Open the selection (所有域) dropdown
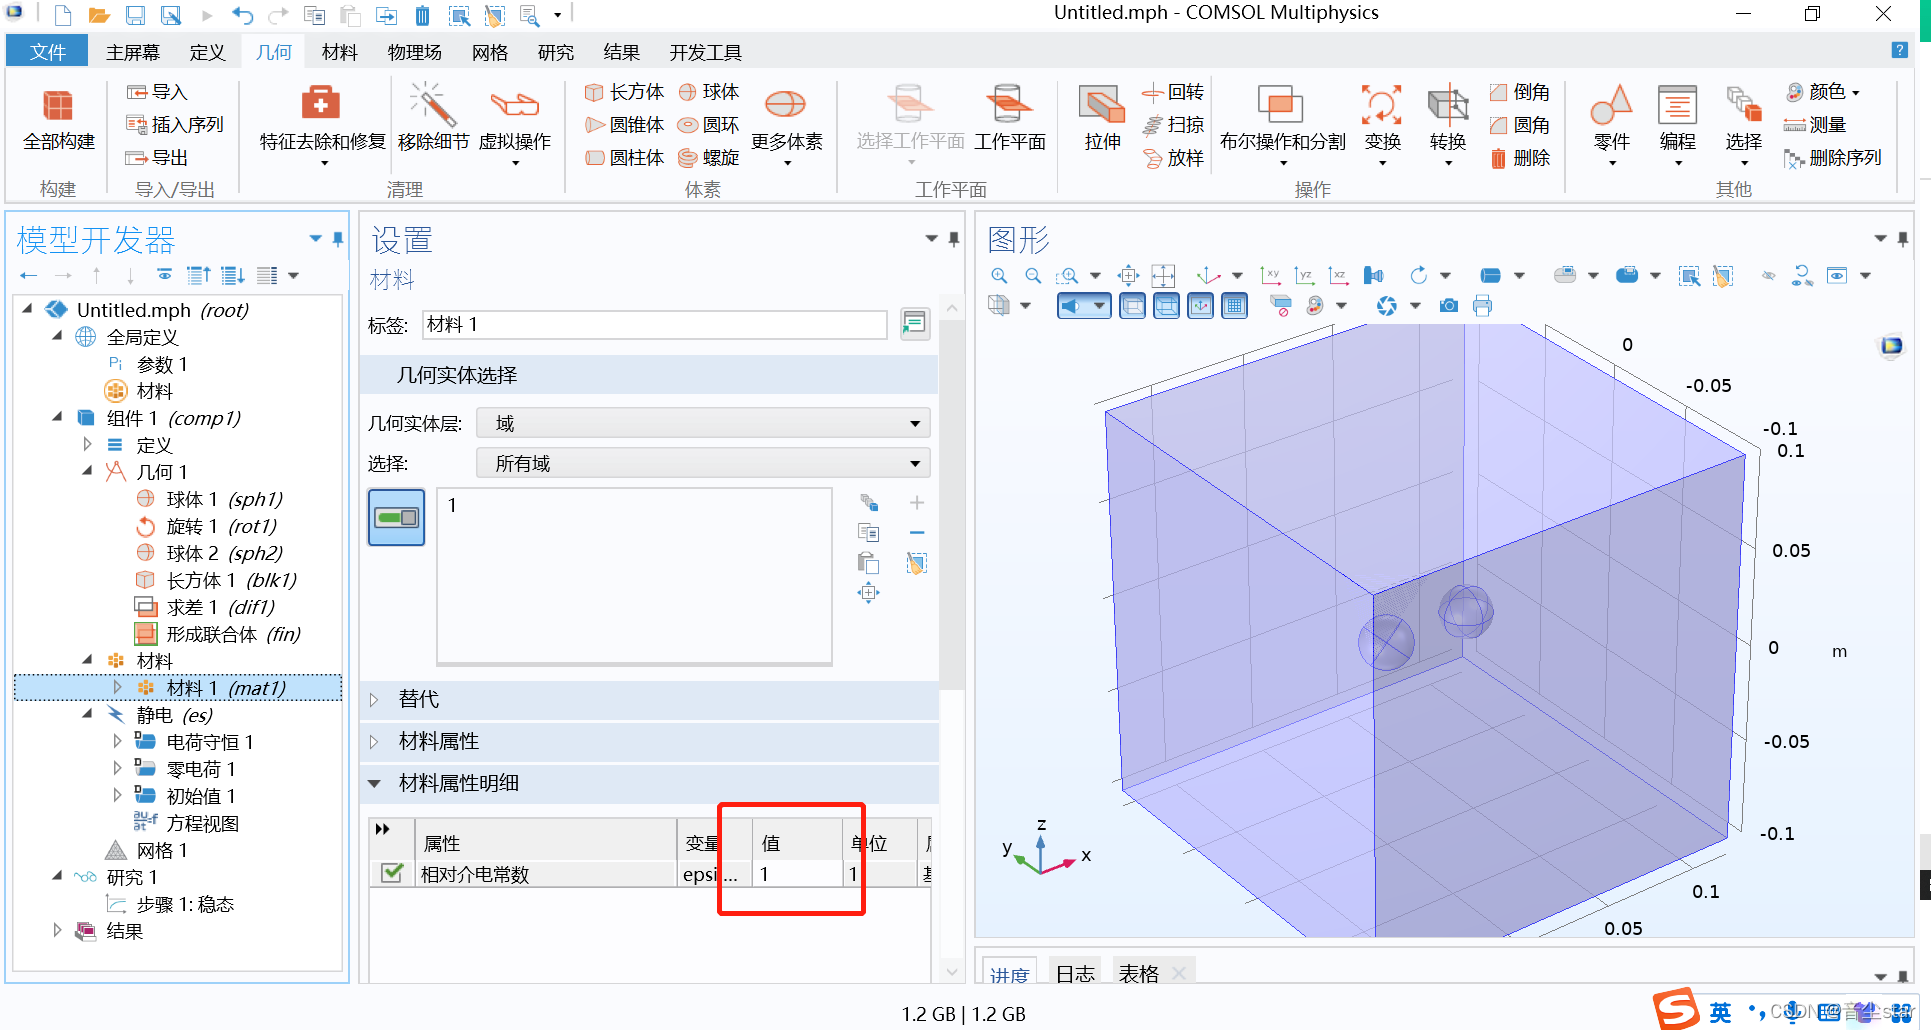The image size is (1931, 1030). point(703,463)
